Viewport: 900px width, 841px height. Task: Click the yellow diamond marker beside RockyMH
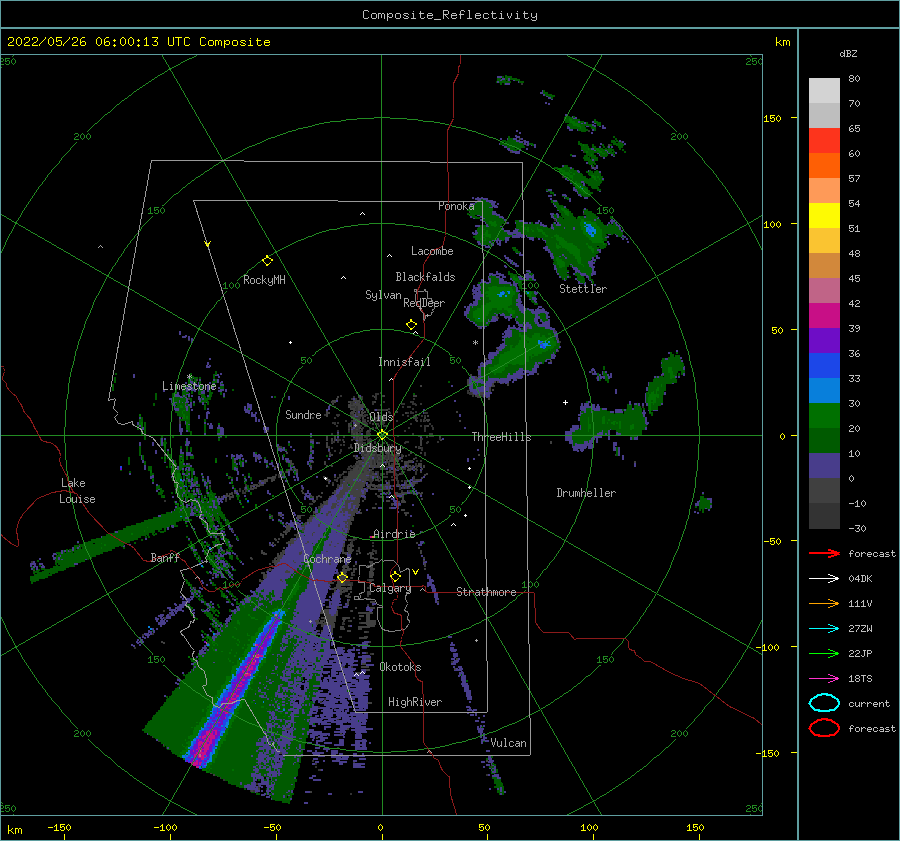point(267,261)
